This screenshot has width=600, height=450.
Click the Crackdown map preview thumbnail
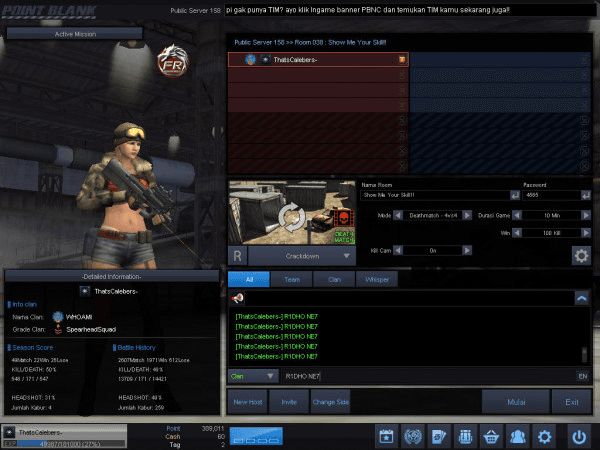[x=292, y=212]
